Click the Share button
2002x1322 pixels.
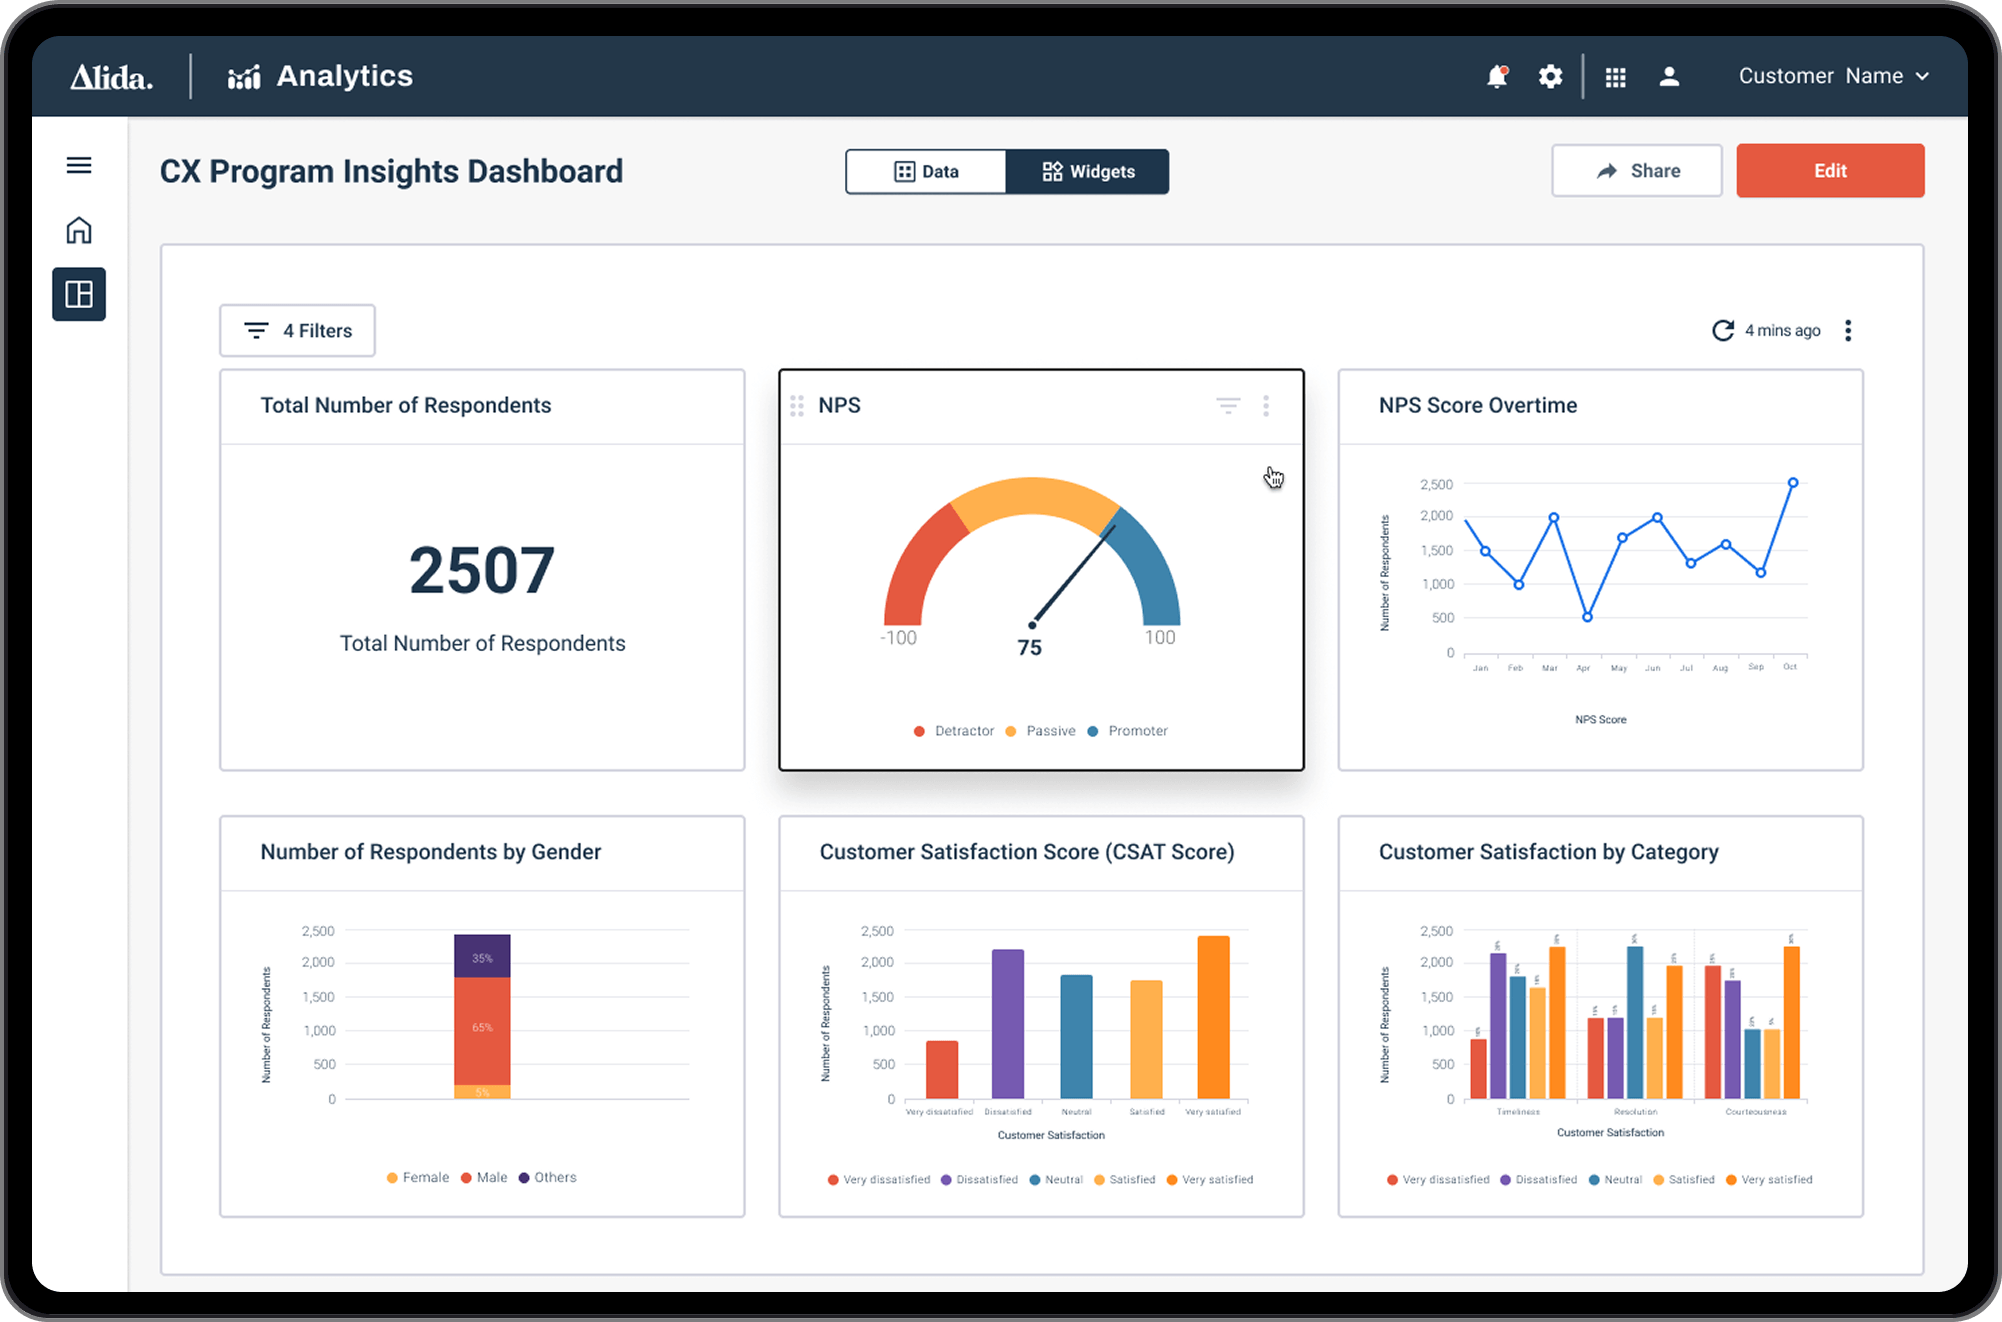(1637, 171)
